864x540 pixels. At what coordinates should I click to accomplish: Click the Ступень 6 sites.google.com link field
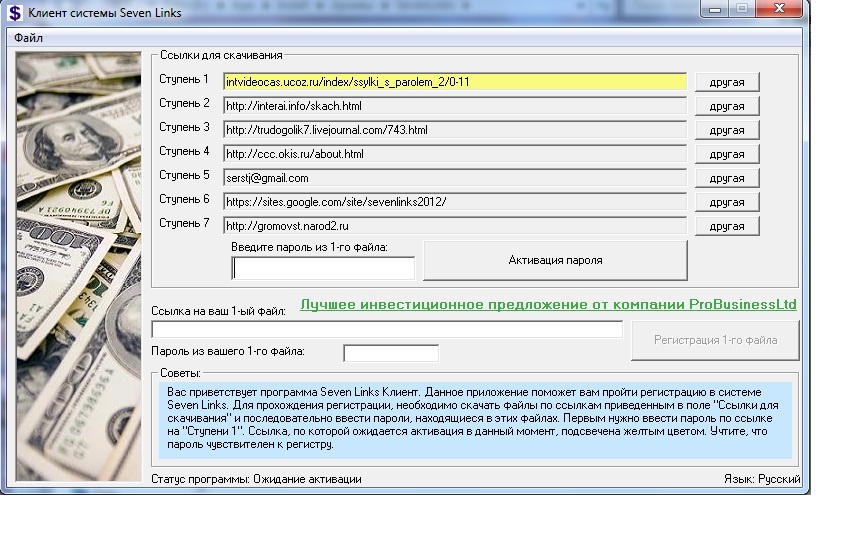click(455, 202)
